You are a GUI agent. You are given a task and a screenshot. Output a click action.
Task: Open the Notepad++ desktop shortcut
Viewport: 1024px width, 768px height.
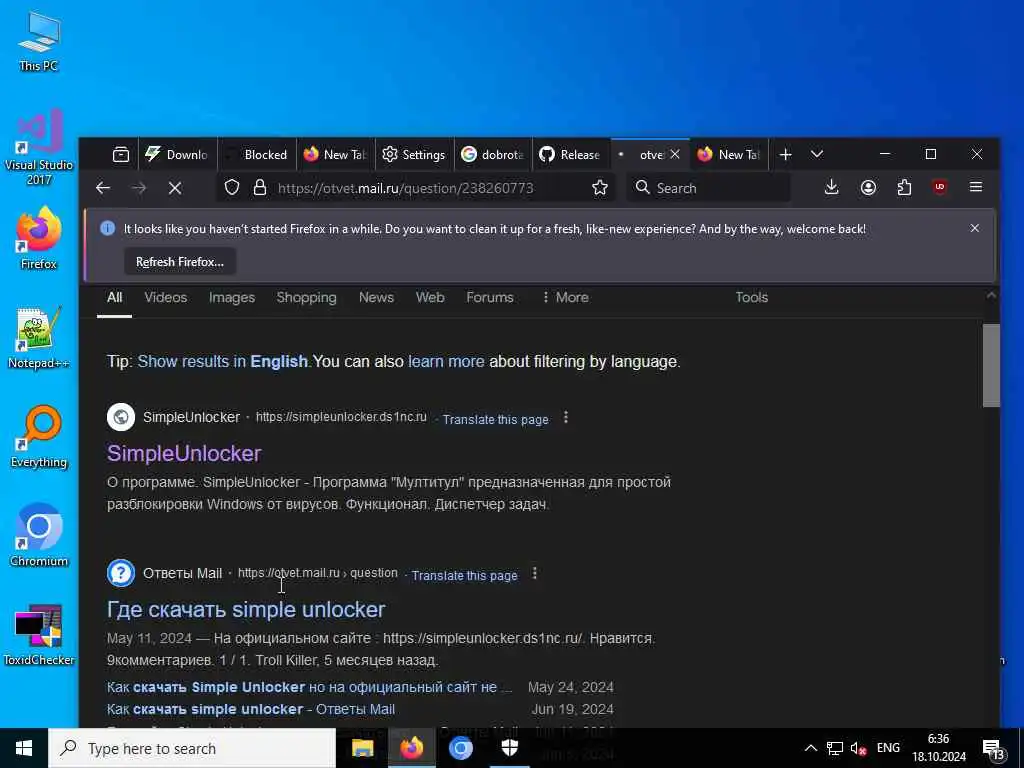pos(39,337)
